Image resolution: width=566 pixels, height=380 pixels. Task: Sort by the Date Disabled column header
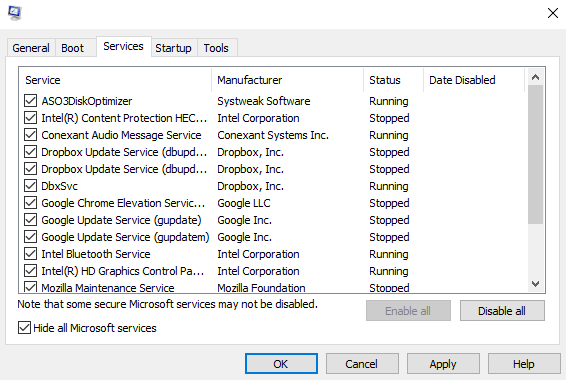(474, 80)
